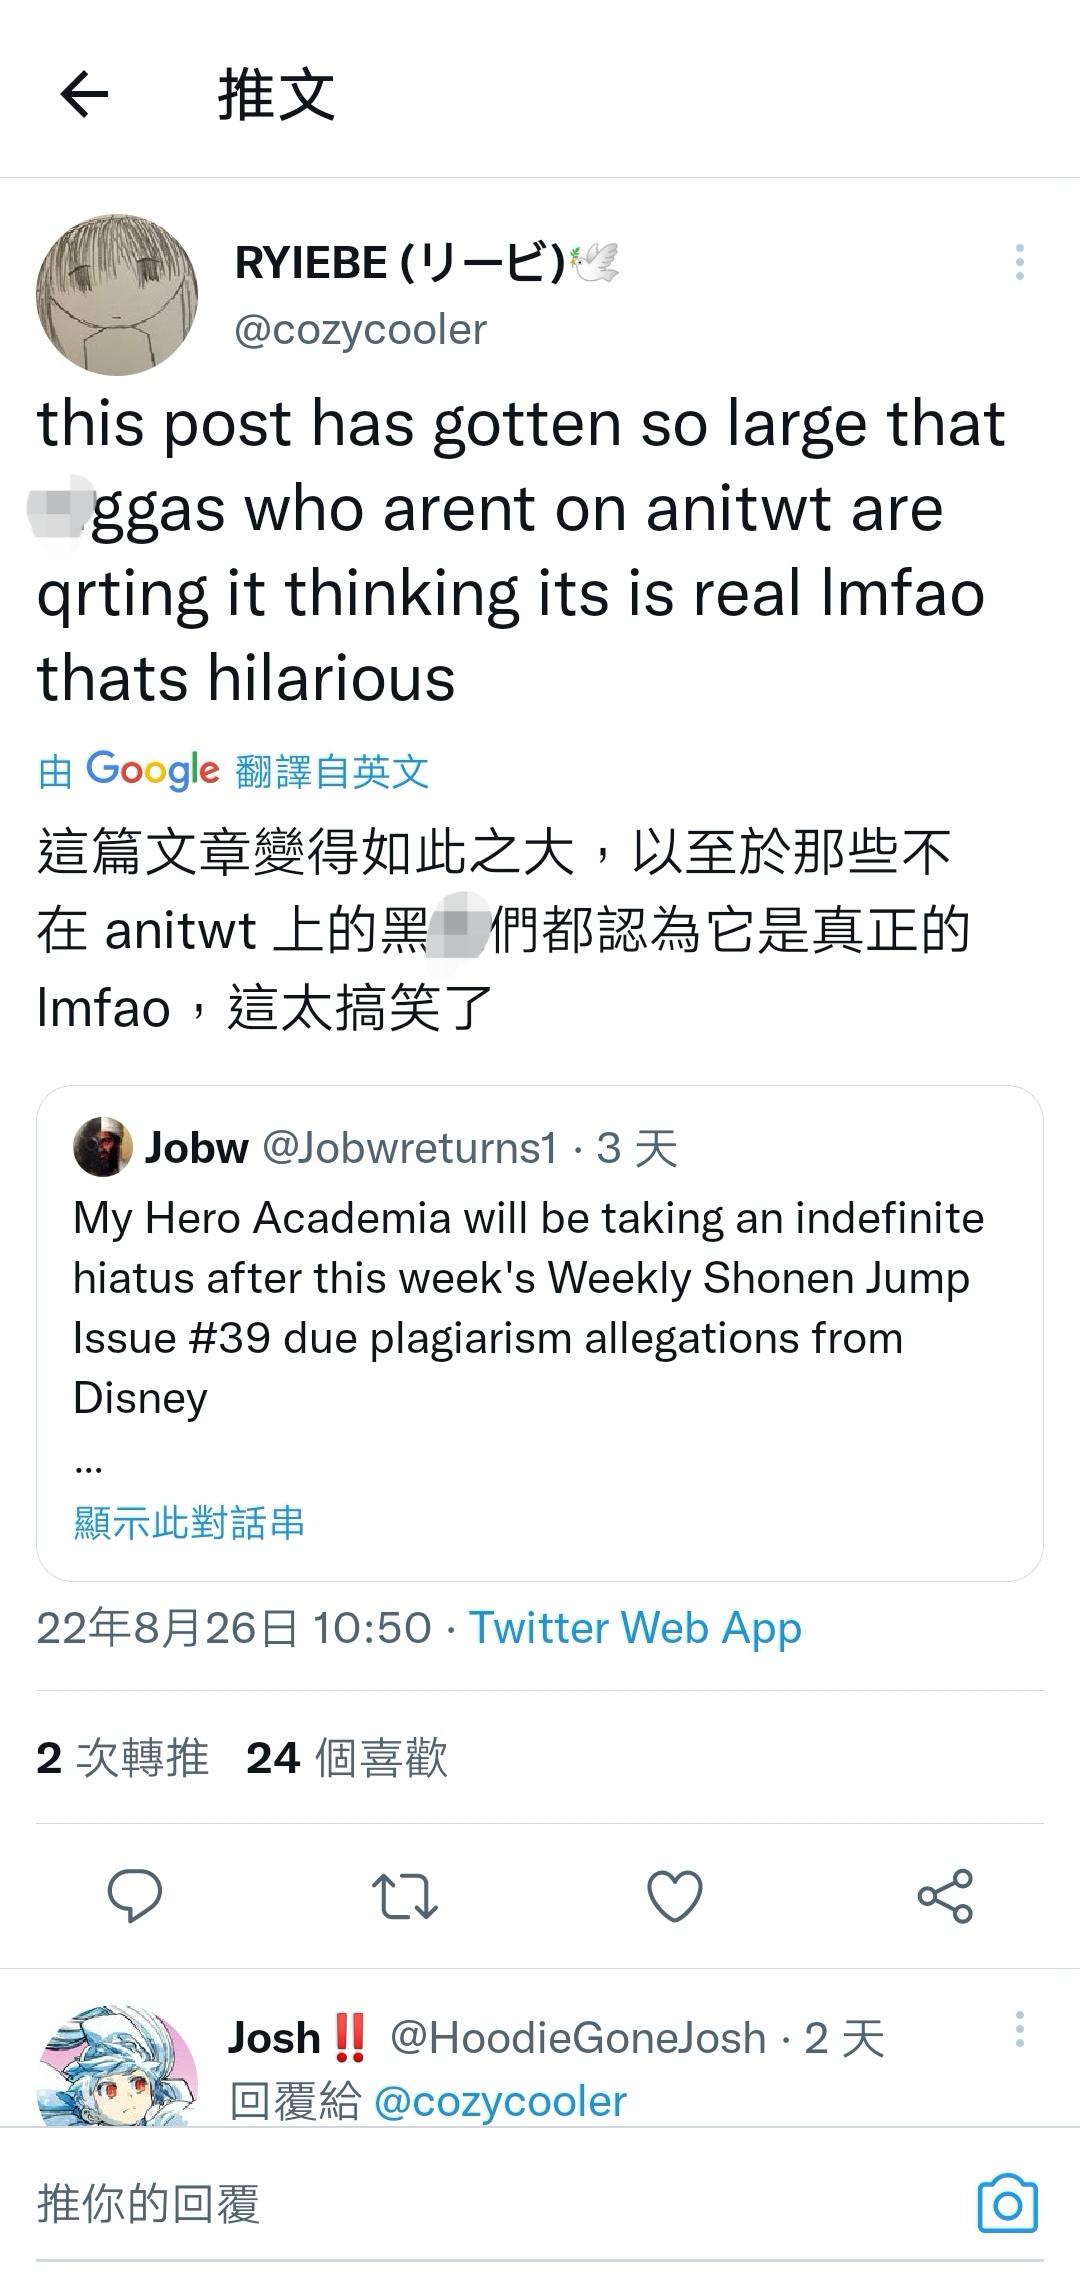
Task: View the 24 個喜歡 likes list
Action: click(x=347, y=1757)
